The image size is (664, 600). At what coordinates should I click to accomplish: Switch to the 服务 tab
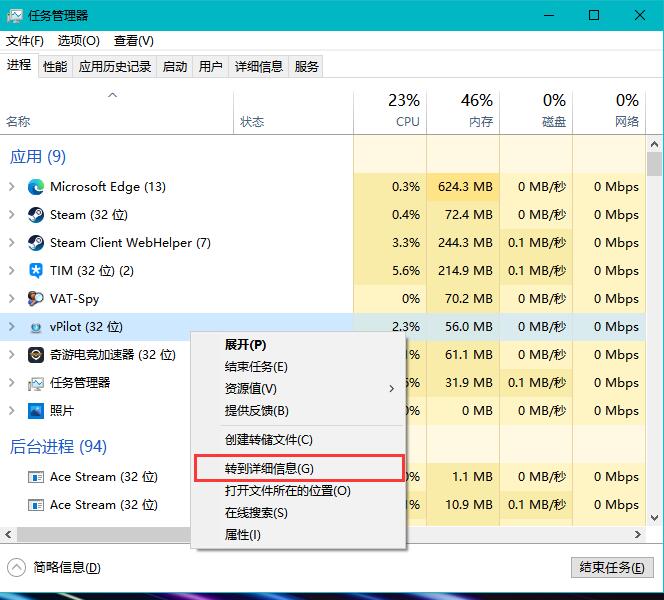point(306,66)
